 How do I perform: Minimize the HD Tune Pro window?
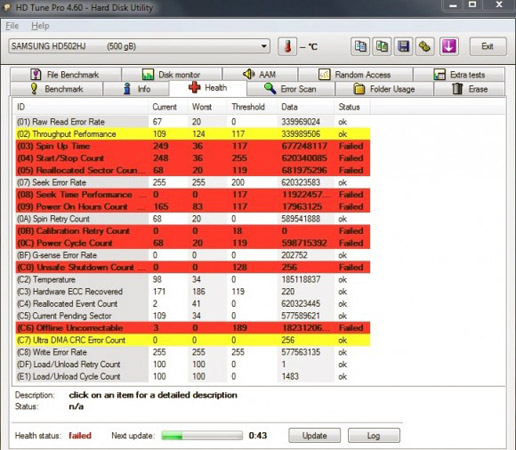pyautogui.click(x=453, y=5)
